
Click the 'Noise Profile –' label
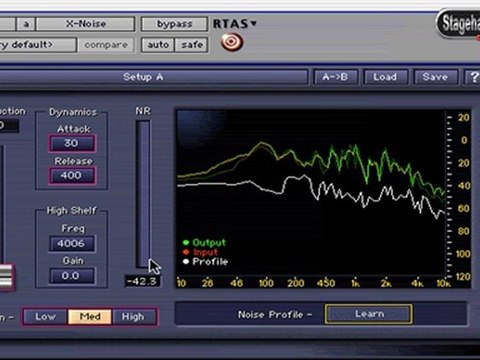tap(275, 315)
